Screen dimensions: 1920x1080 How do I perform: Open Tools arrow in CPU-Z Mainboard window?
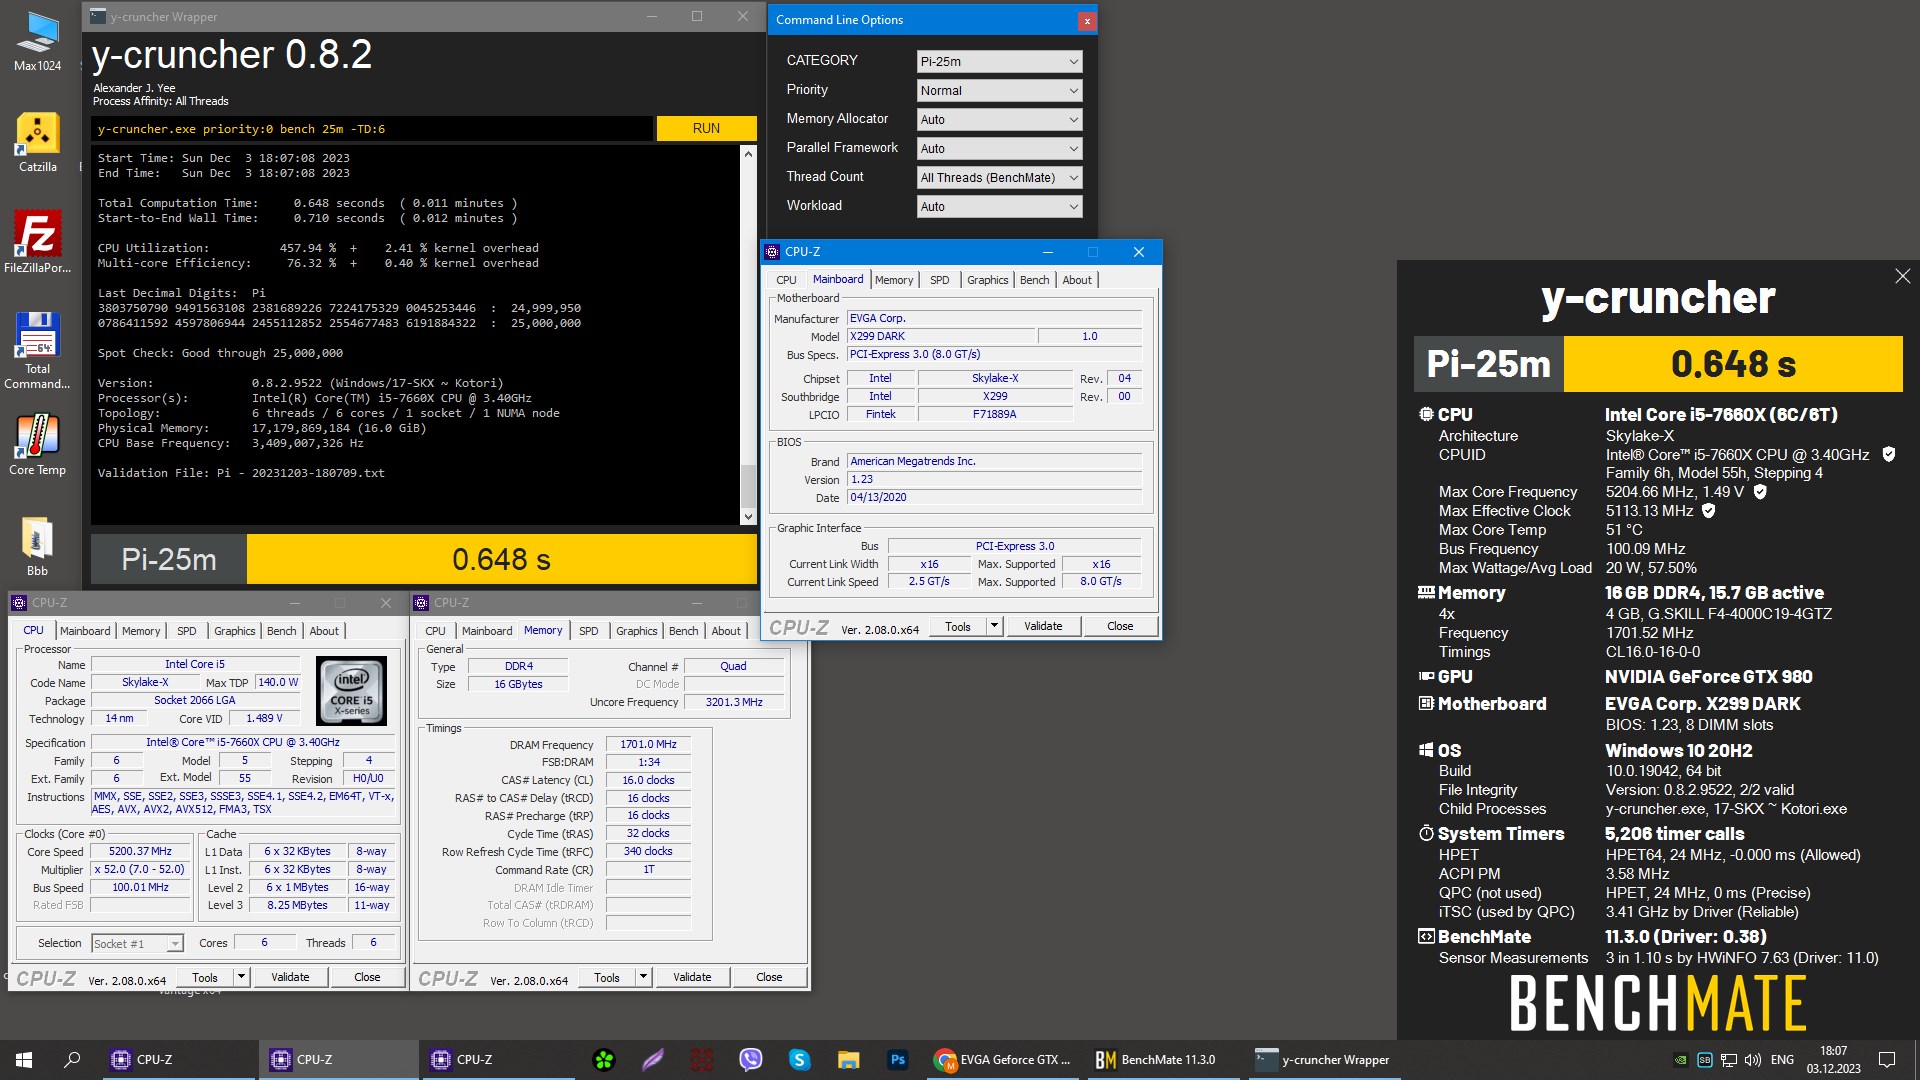(x=994, y=626)
